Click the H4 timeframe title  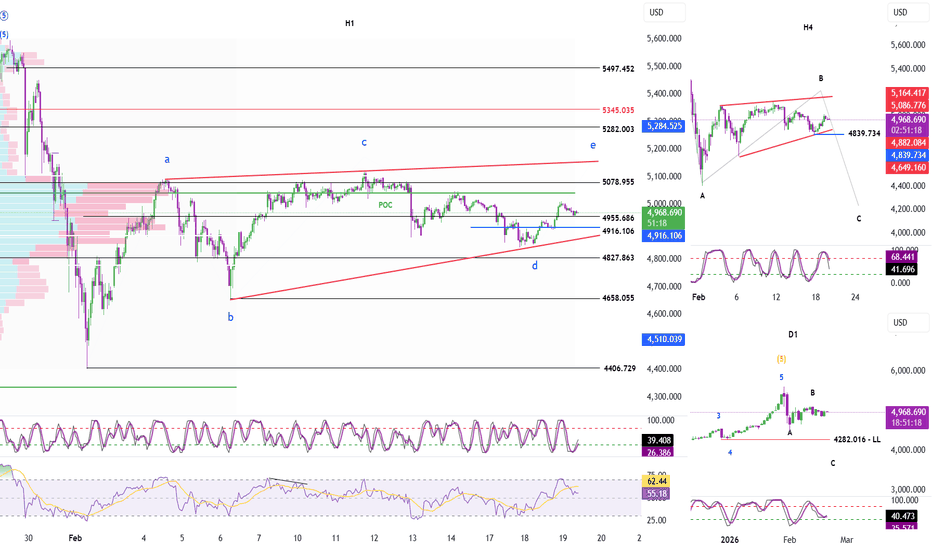click(807, 27)
